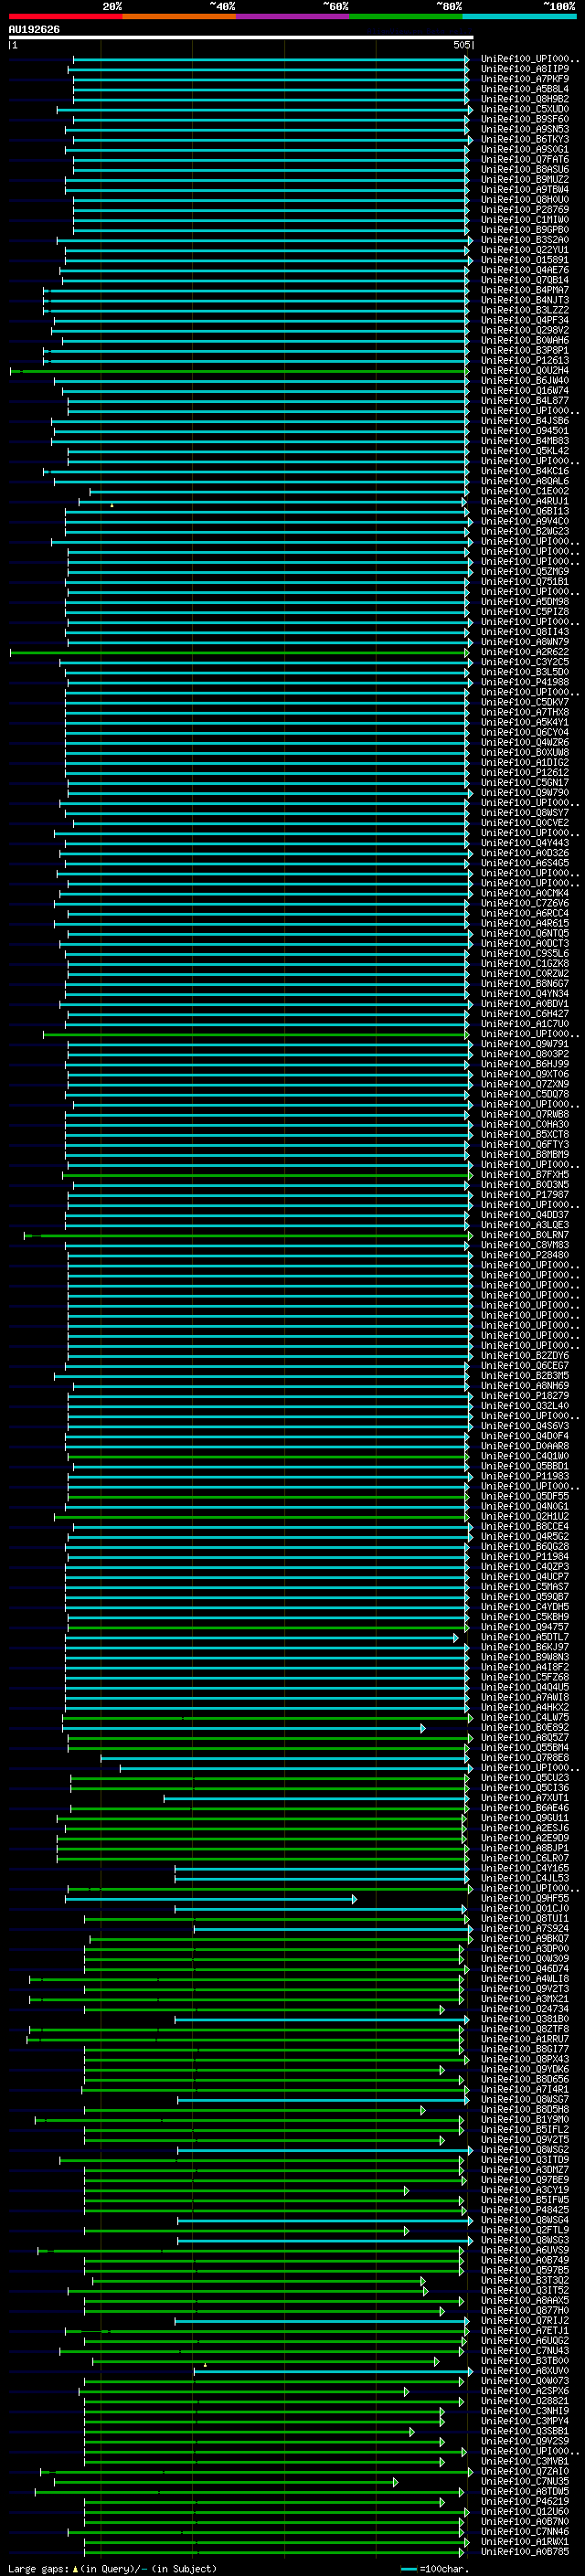Open hit UniRef100_A8IIP9
This screenshot has width=585, height=2576.
[524, 69]
